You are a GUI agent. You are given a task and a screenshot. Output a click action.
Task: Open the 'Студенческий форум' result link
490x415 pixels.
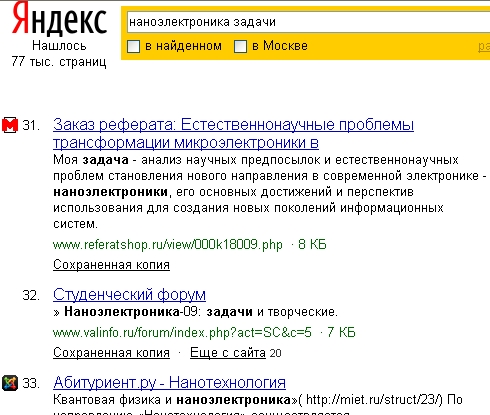[x=129, y=295]
